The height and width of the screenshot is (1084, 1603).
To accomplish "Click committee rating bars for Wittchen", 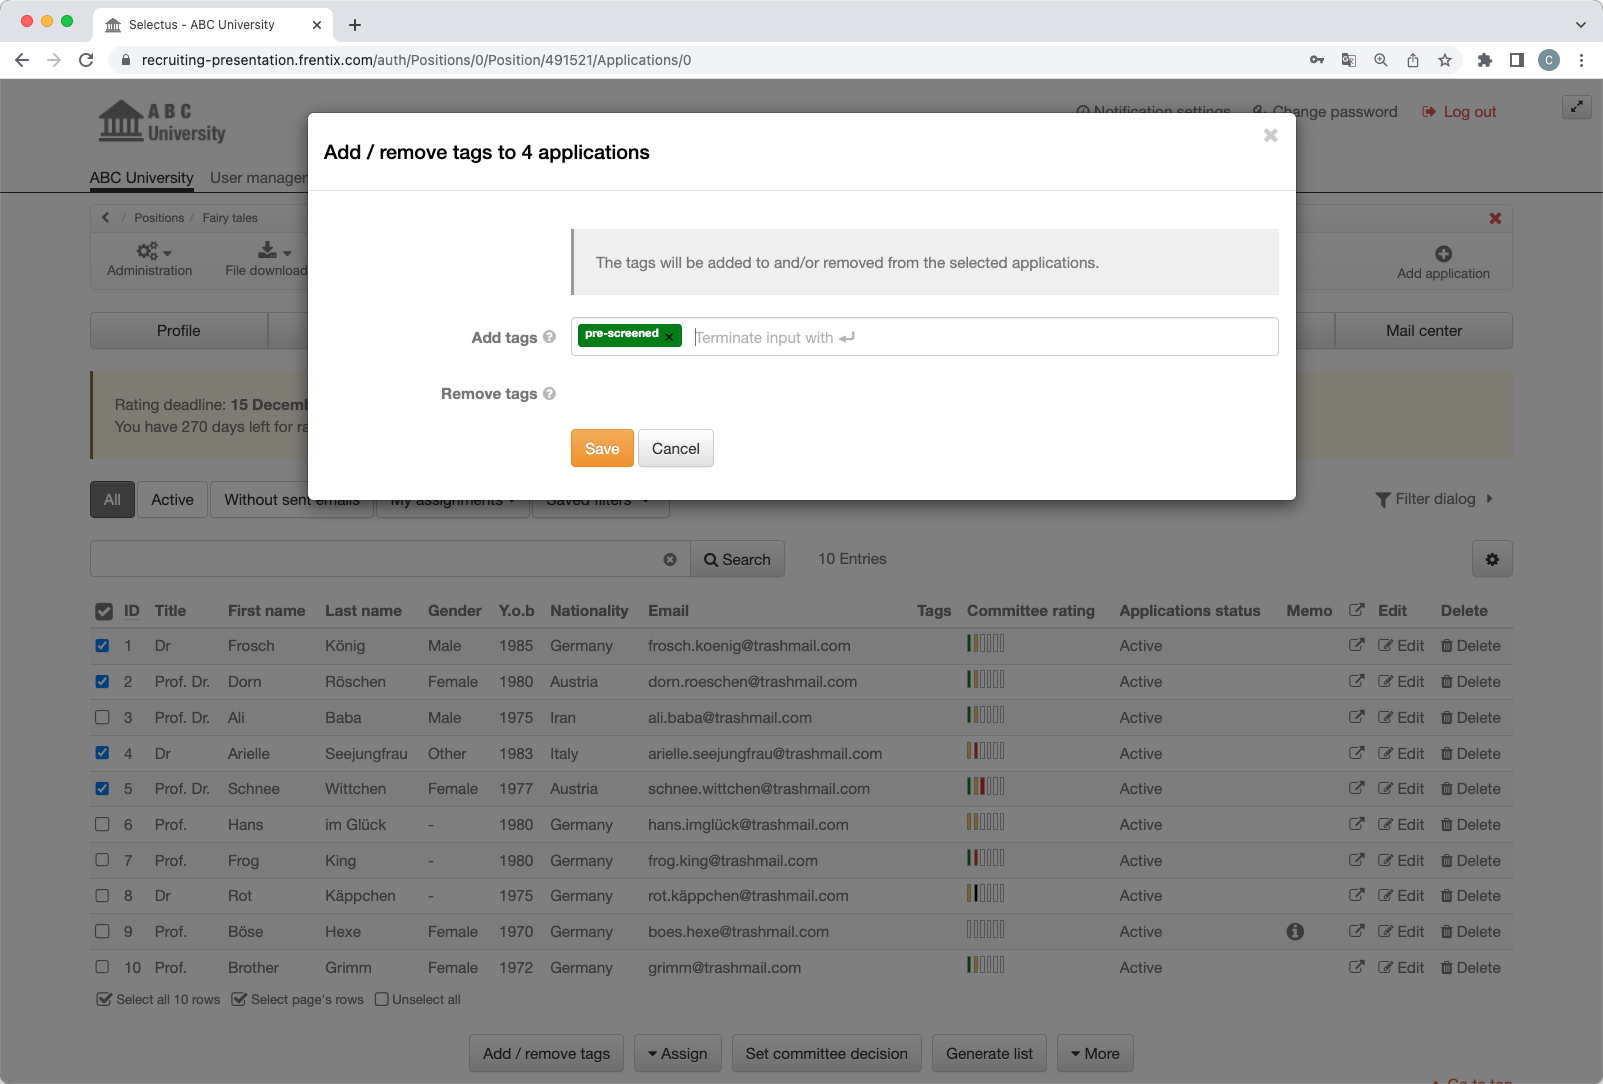I will (x=985, y=787).
